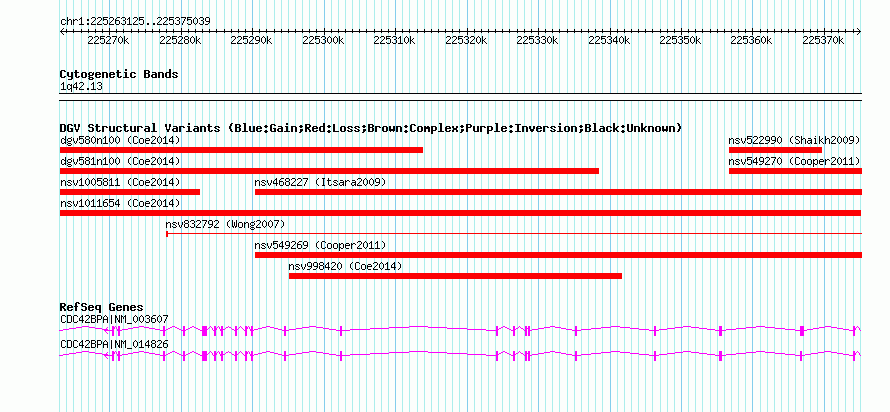Click nsv832792 (Wong2007) variant label
This screenshot has height=412, width=890.
pyautogui.click(x=225, y=224)
